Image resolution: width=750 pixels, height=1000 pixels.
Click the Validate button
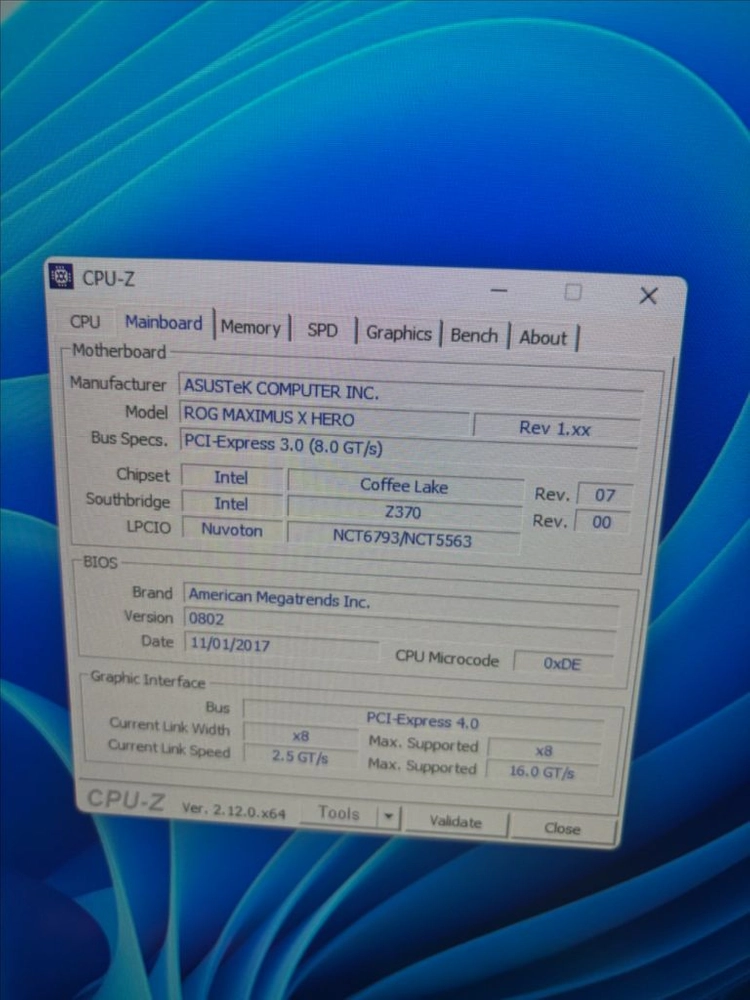[455, 821]
